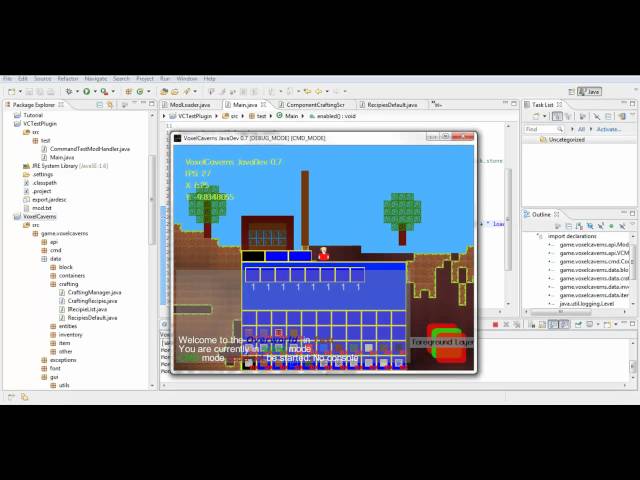
Task: Click the Run External Tools icon
Action: coord(104,92)
